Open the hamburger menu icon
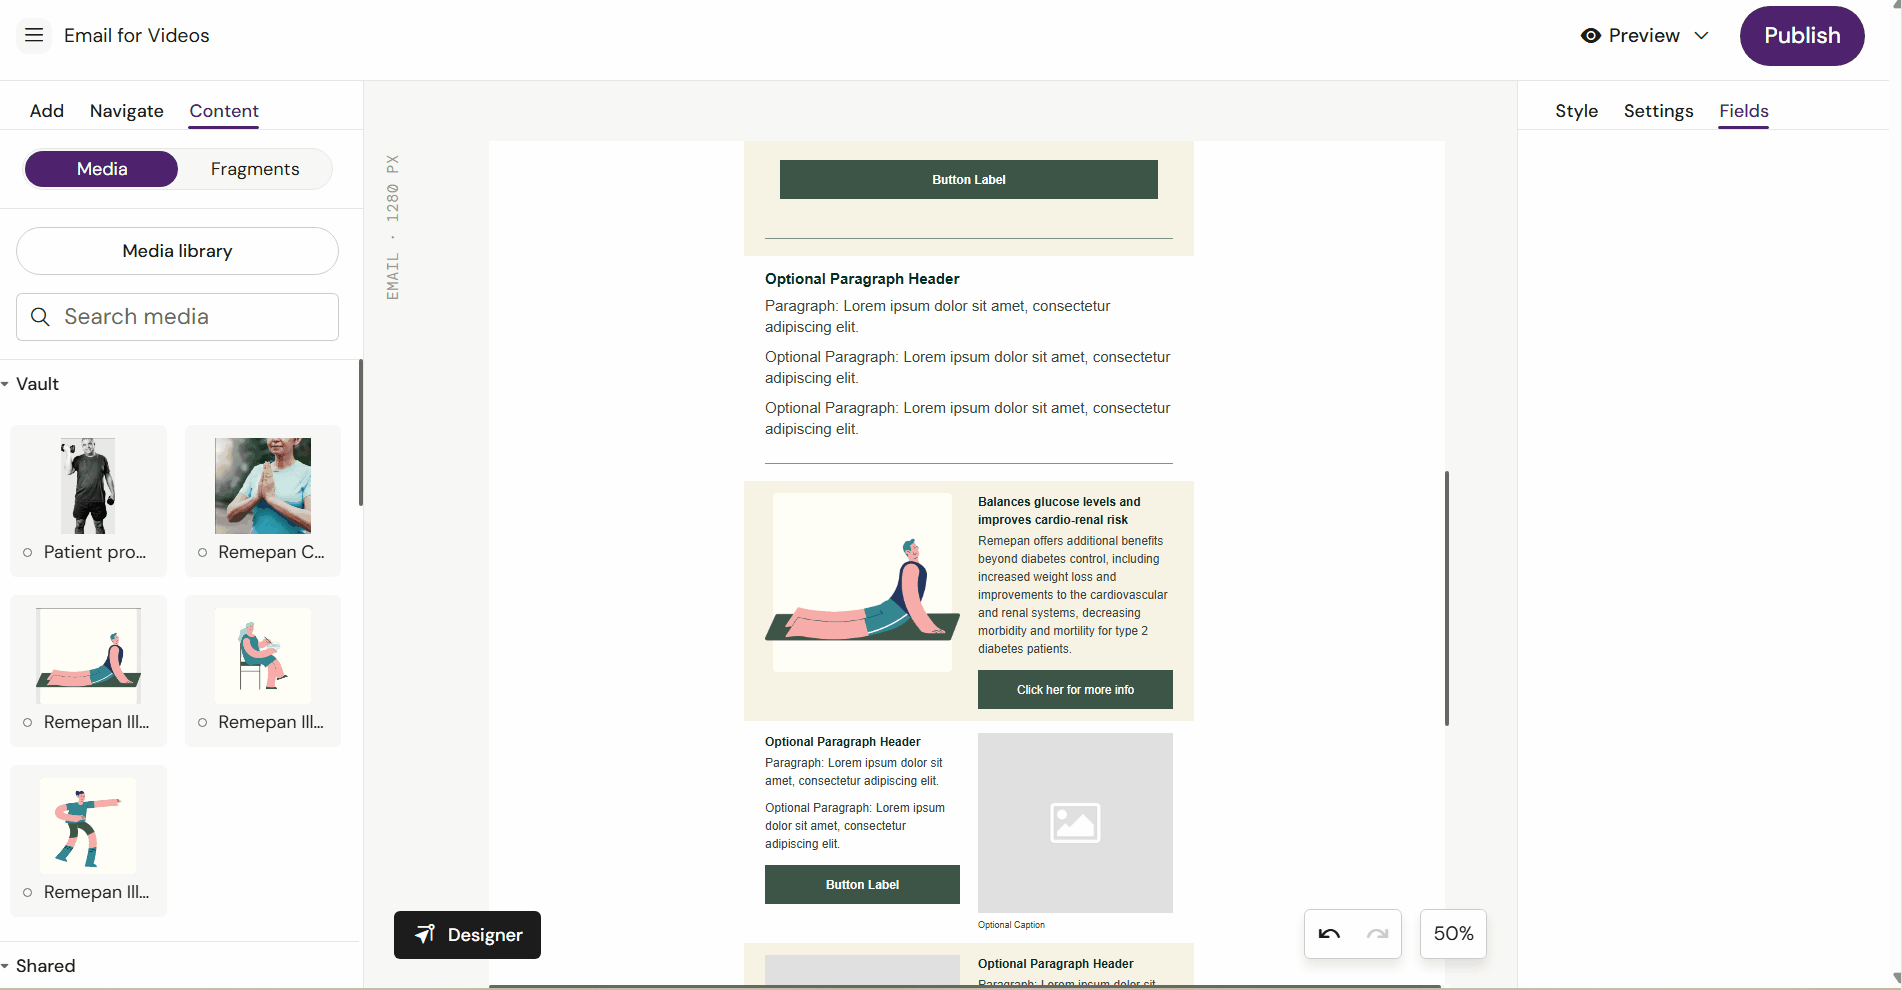 point(34,35)
